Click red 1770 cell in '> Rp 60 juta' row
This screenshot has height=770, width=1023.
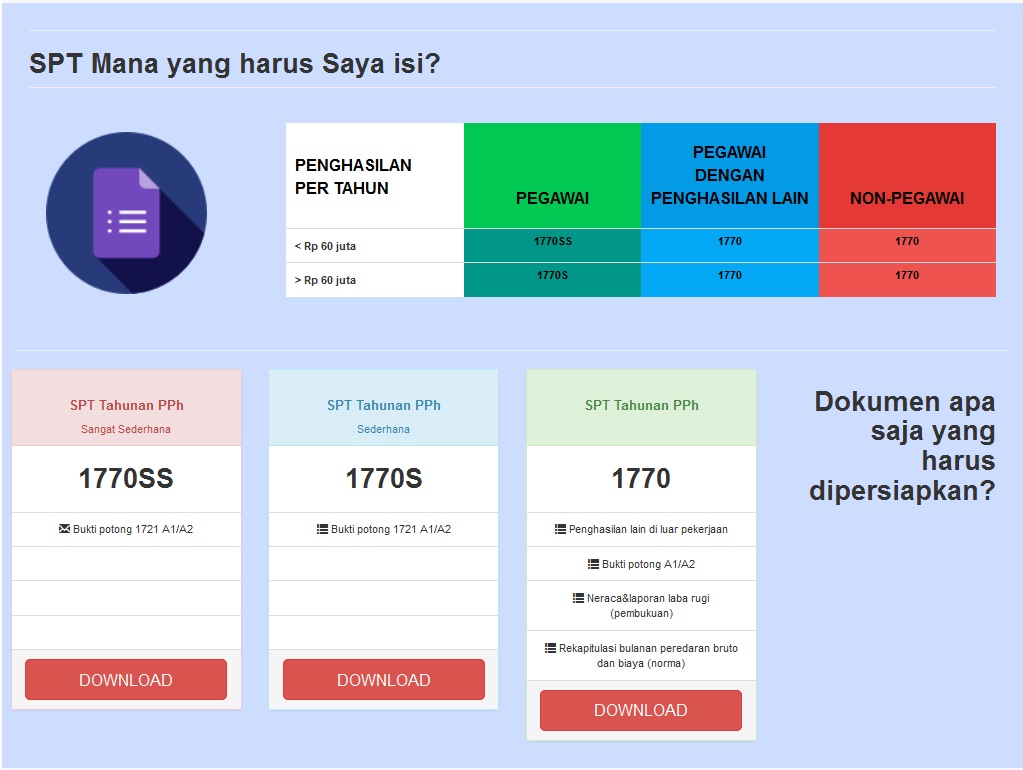[907, 280]
